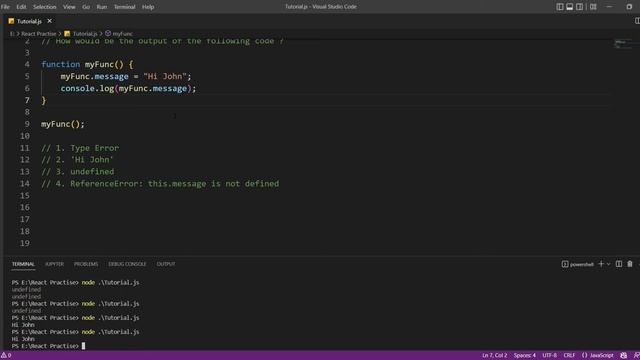Open the Go menu
The width and height of the screenshot is (640, 360).
click(86, 7)
